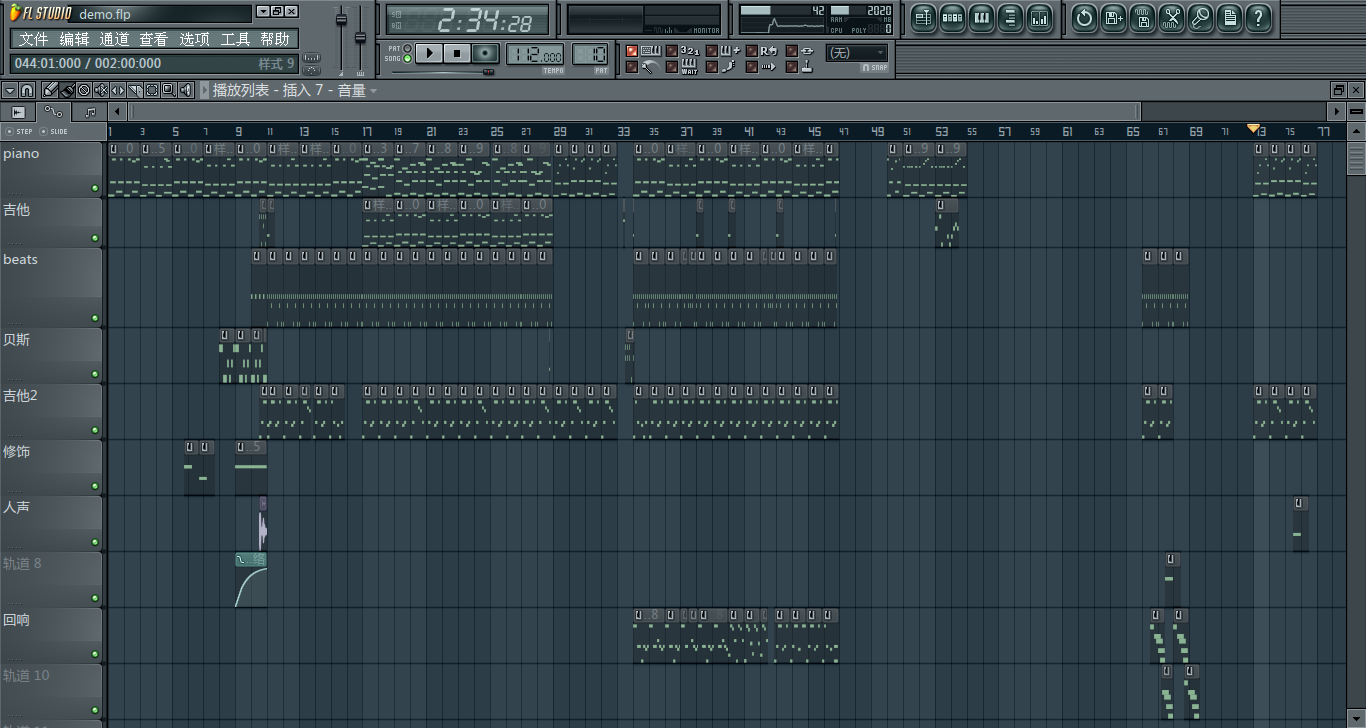This screenshot has height=728, width=1366.
Task: Select the 吉他2 track label
Action: click(x=20, y=396)
